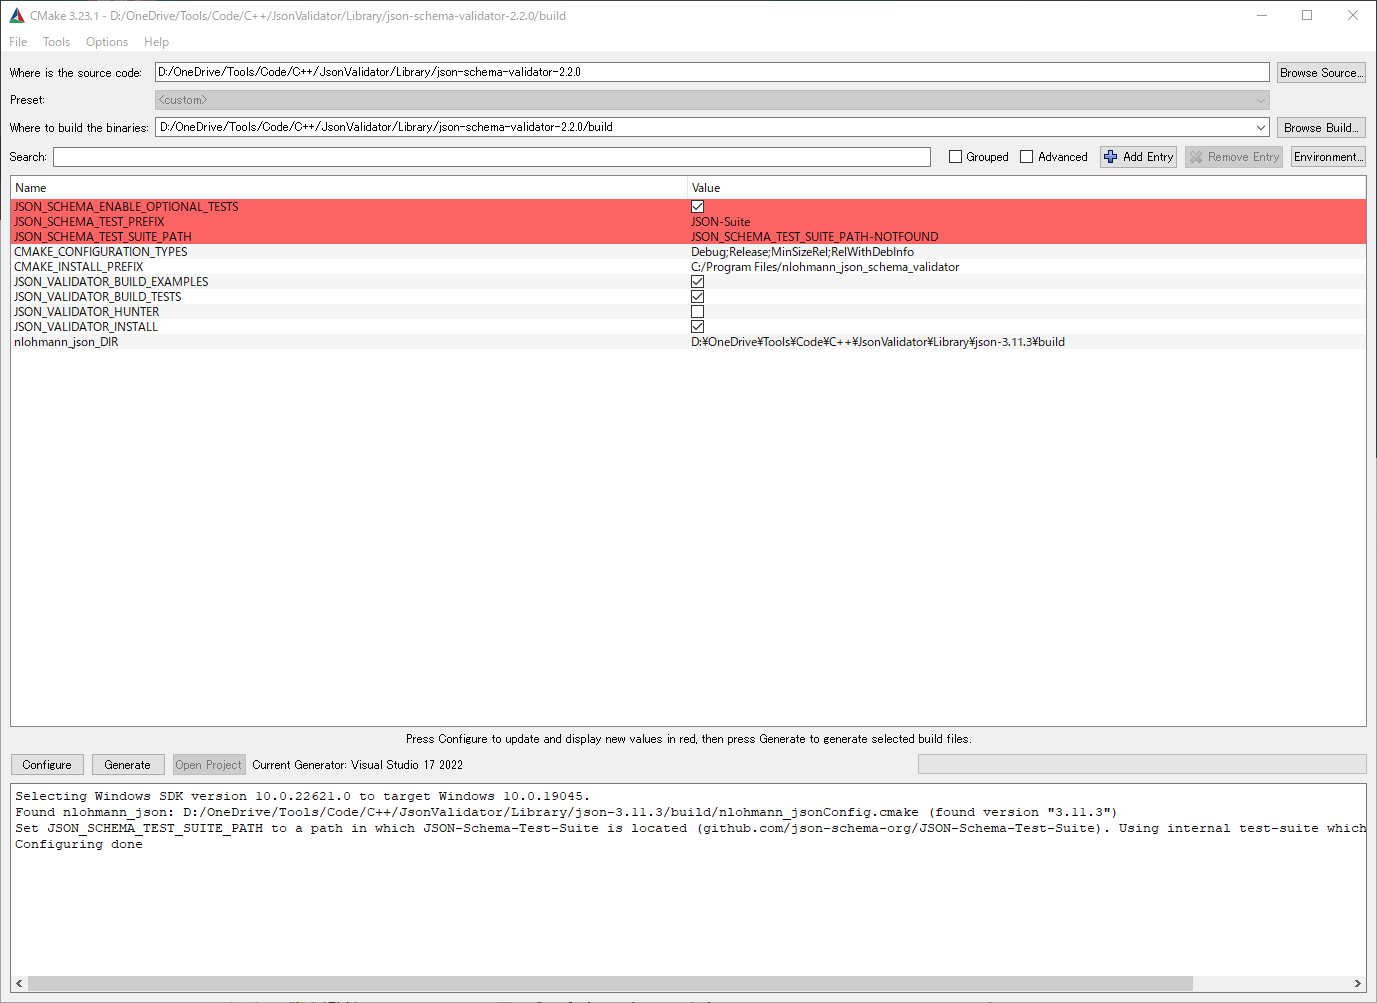Click into the Search input field
The height and width of the screenshot is (1003, 1377).
(492, 157)
